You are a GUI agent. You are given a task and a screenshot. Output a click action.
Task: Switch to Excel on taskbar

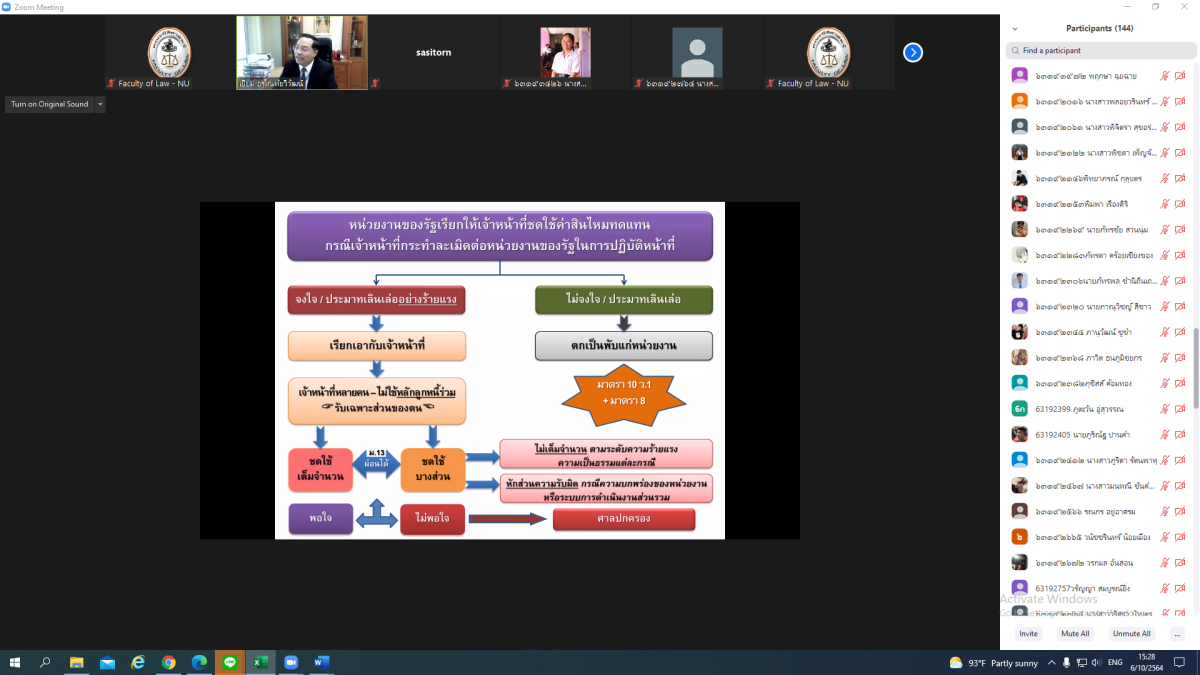261,662
